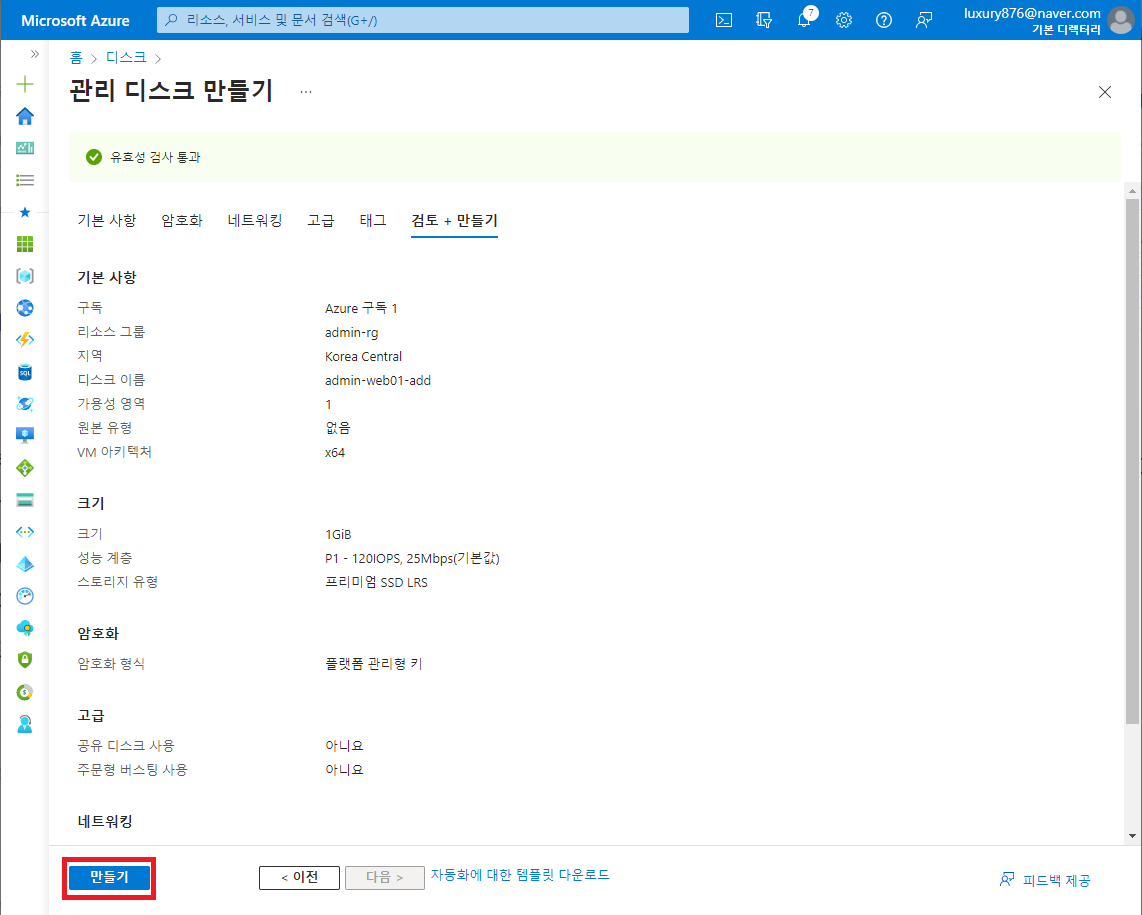Click the Microsoft Azure logo text
Screen dimensions: 1142x915
click(75, 20)
